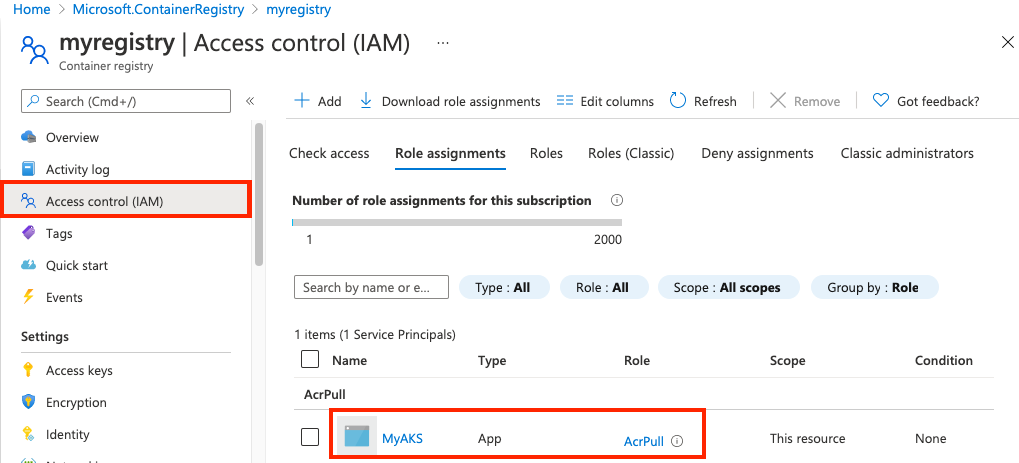Image resolution: width=1019 pixels, height=463 pixels.
Task: Click the Overview cloud icon in sidebar
Action: pos(29,137)
